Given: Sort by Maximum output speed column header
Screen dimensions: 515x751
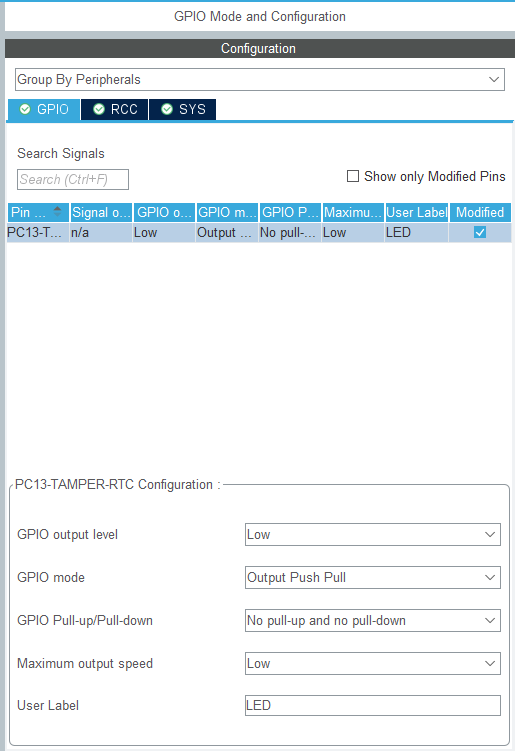Looking at the screenshot, I should tap(354, 212).
